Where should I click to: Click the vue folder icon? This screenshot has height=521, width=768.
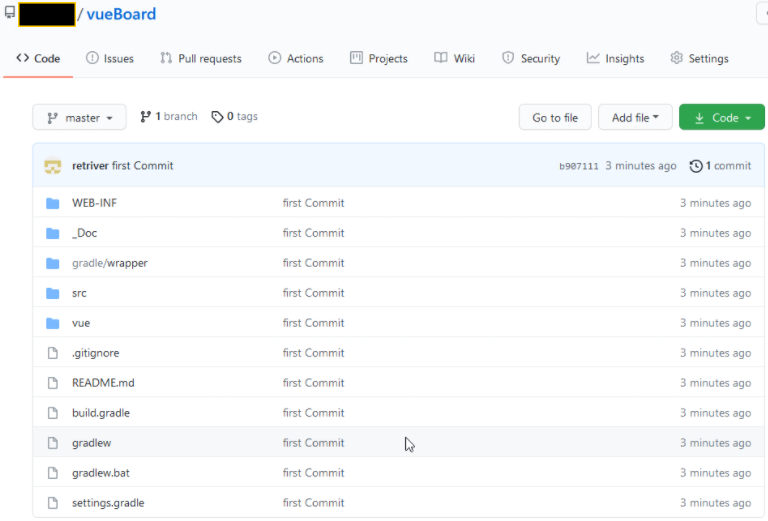(x=52, y=324)
